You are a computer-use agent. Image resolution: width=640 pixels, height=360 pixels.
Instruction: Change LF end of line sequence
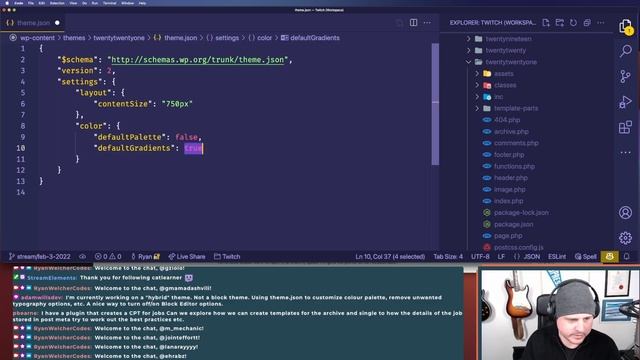(501, 257)
